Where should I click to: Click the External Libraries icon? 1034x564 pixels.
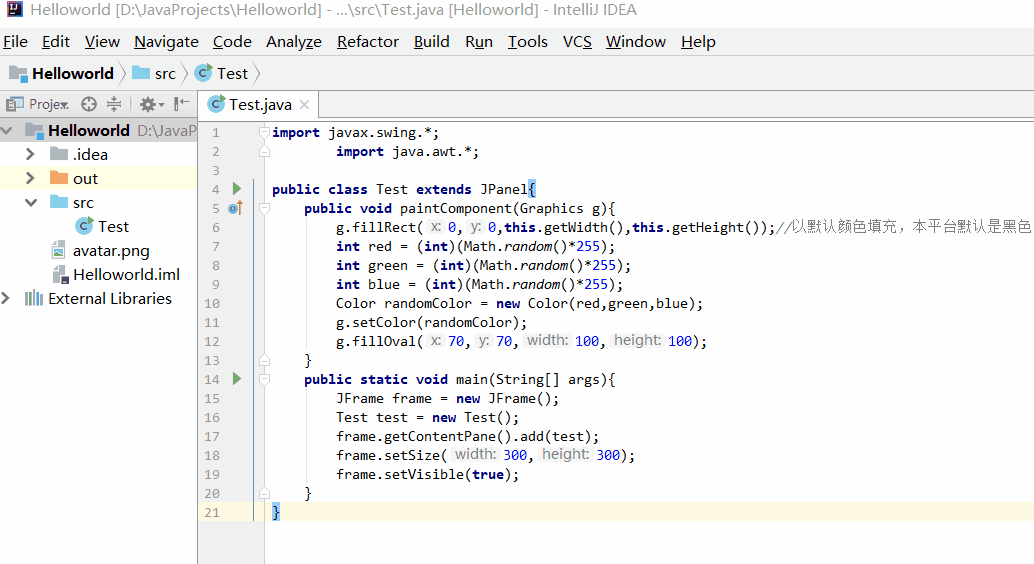click(34, 299)
